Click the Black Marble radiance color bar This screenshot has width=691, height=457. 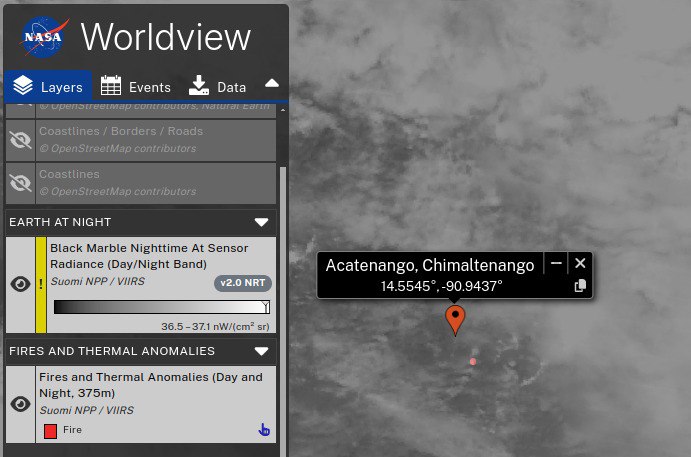click(161, 307)
